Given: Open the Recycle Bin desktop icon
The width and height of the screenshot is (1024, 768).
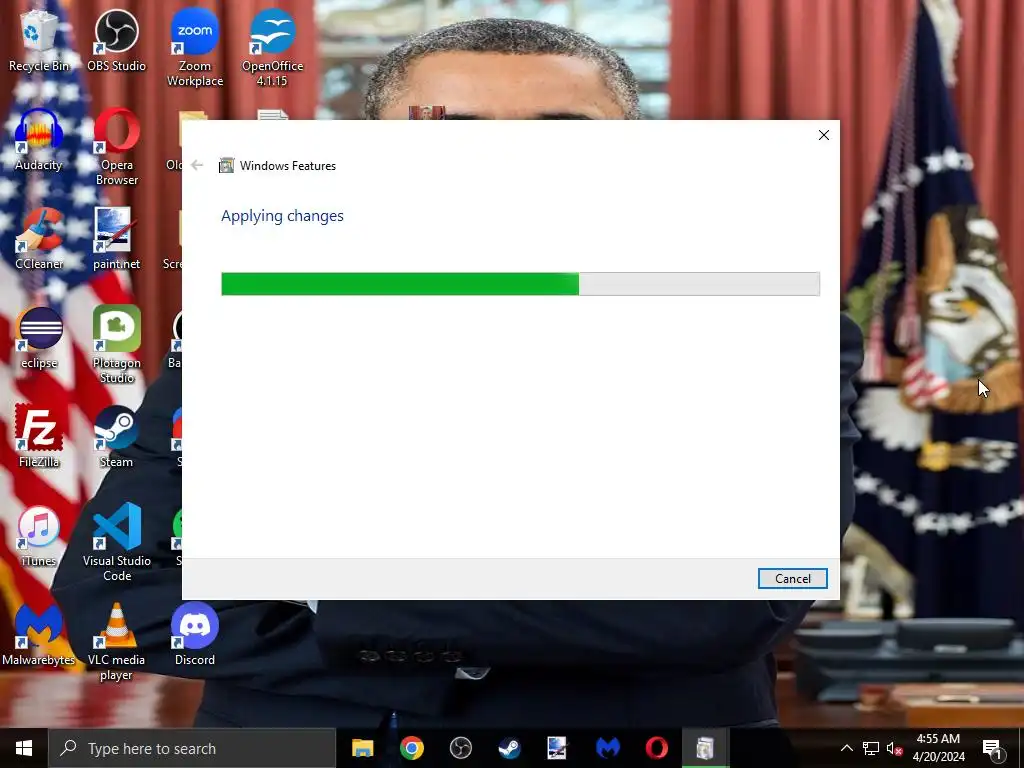Looking at the screenshot, I should (x=39, y=41).
